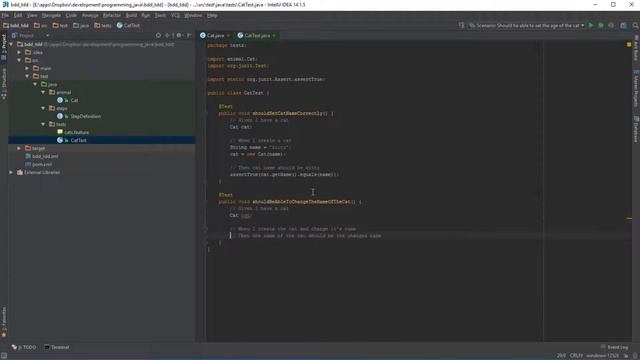
Task: Click the inspector icon at the far right of the status bar
Action: 635,356
